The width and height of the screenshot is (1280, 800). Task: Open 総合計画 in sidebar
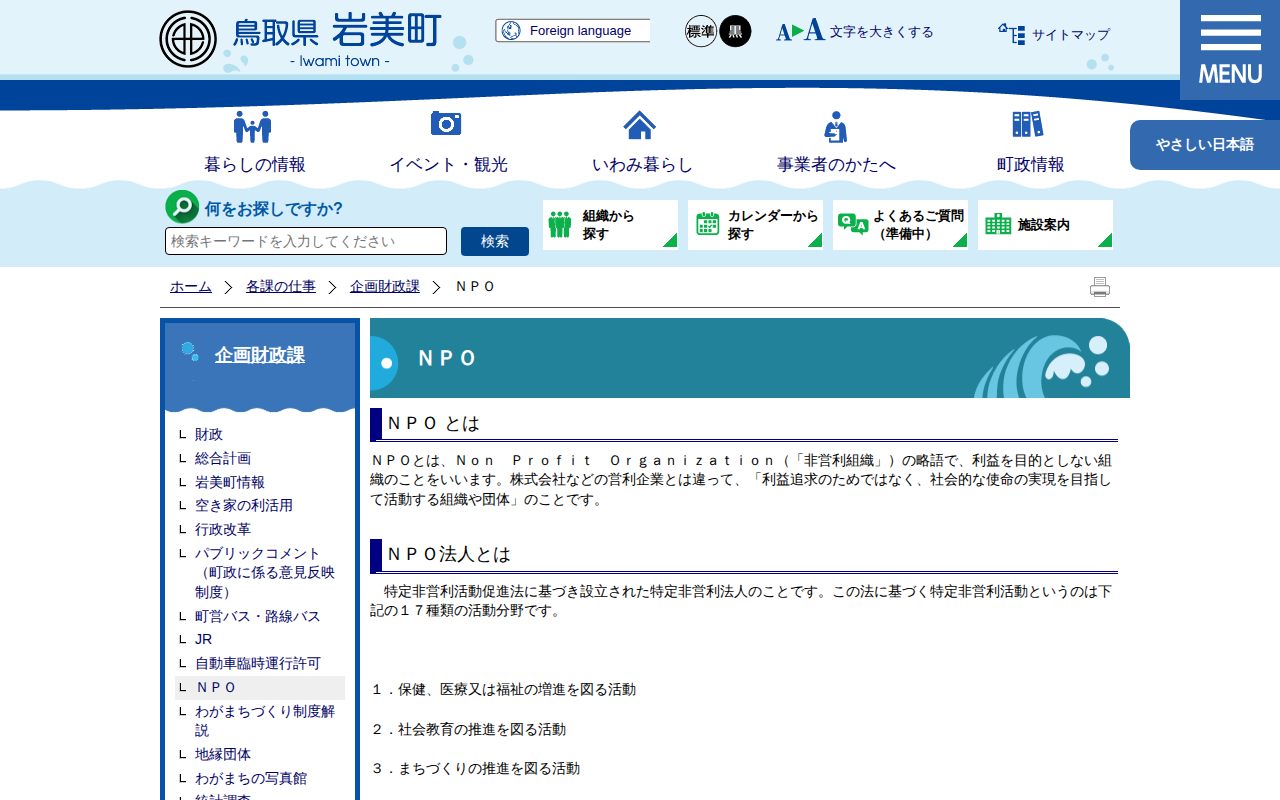(223, 458)
